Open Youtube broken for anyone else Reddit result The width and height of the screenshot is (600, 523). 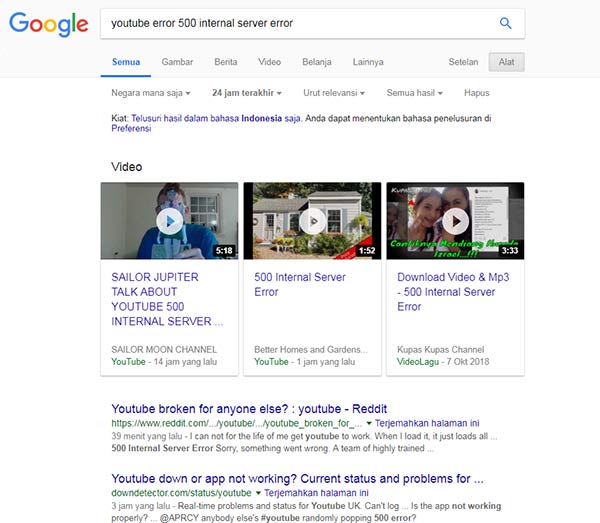tap(249, 409)
